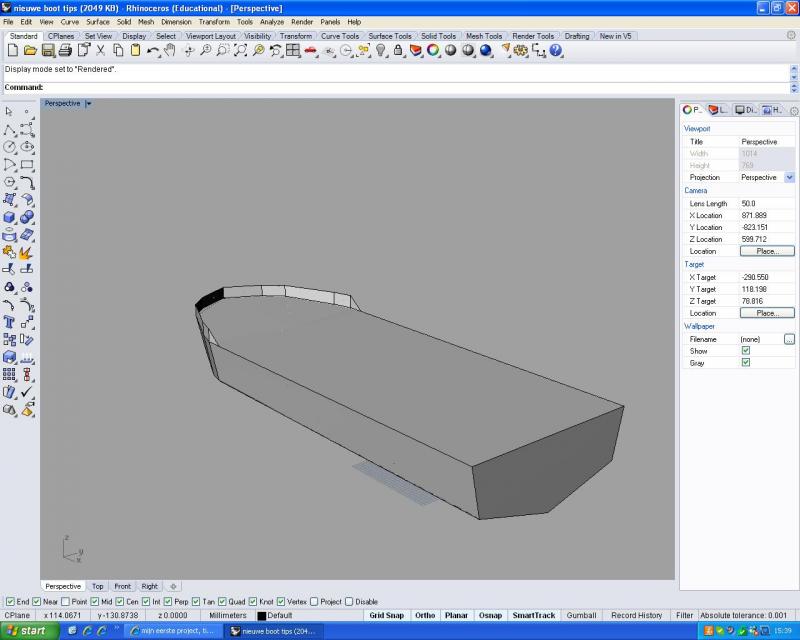This screenshot has height=640, width=800.
Task: Switch to the Curve Tools toolbar tab
Action: 340,36
